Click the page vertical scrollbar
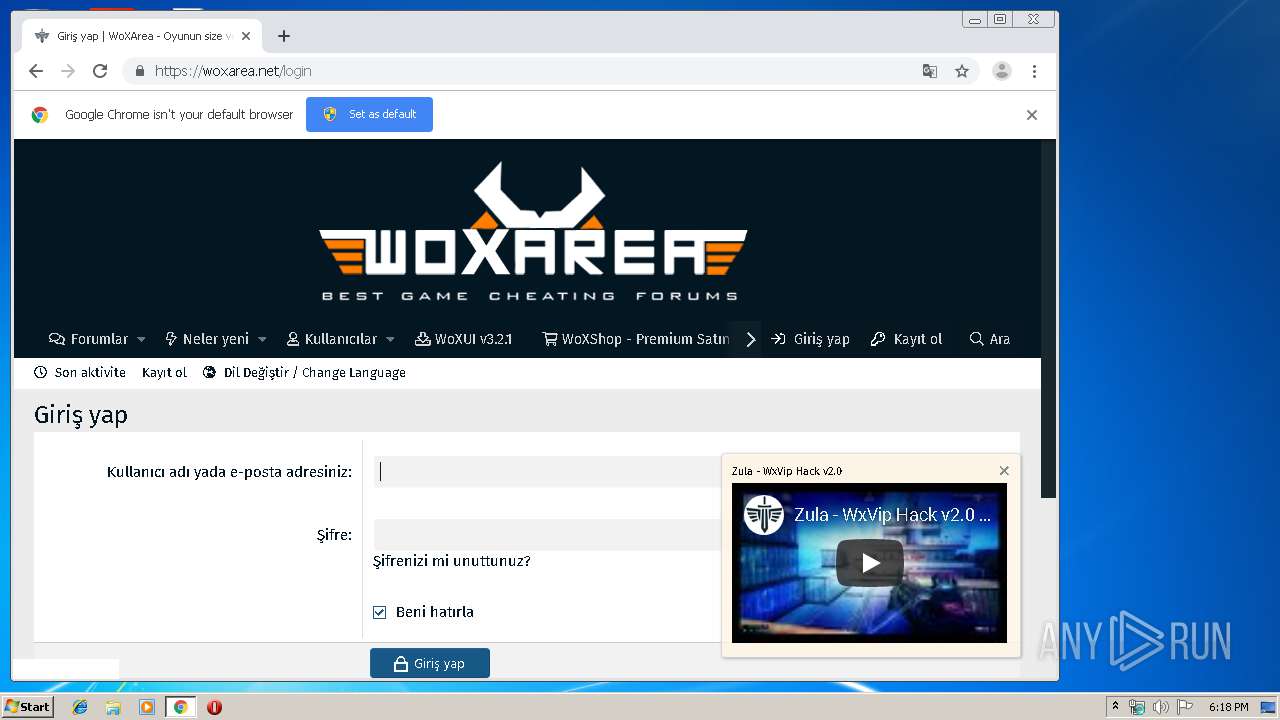Viewport: 1280px width, 720px height. (x=1048, y=318)
